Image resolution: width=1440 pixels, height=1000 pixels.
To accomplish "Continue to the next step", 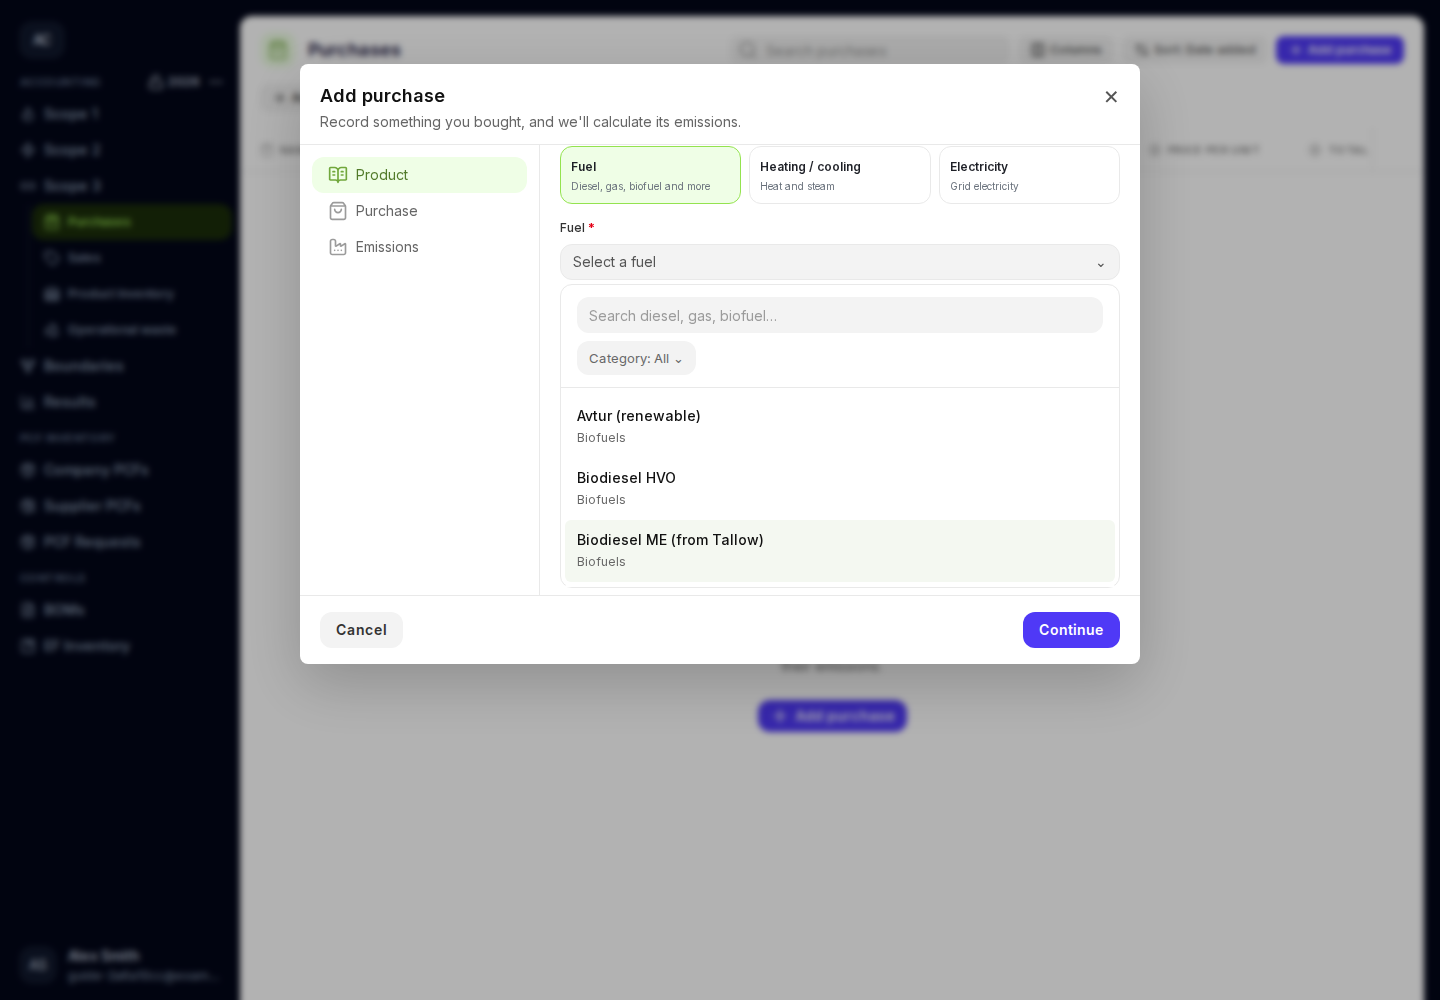I will 1071,630.
